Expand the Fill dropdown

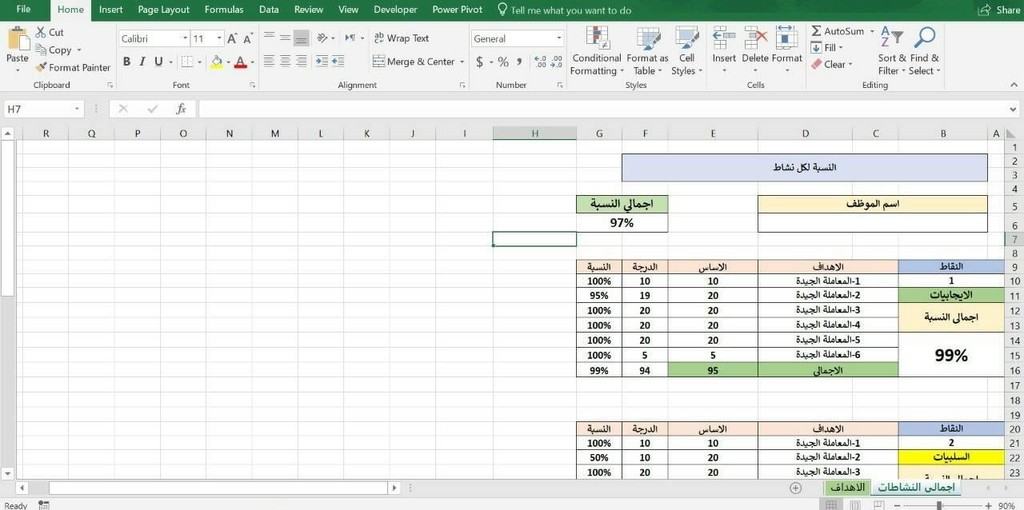pyautogui.click(x=841, y=48)
